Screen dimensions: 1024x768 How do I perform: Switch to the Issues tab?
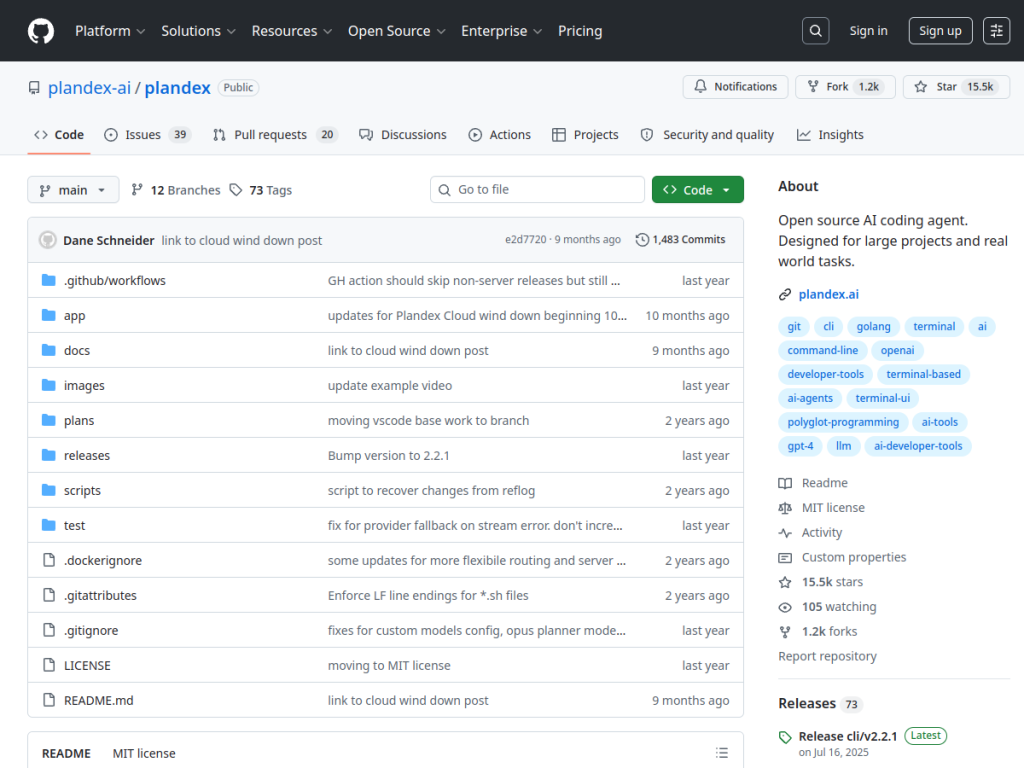pyautogui.click(x=147, y=135)
